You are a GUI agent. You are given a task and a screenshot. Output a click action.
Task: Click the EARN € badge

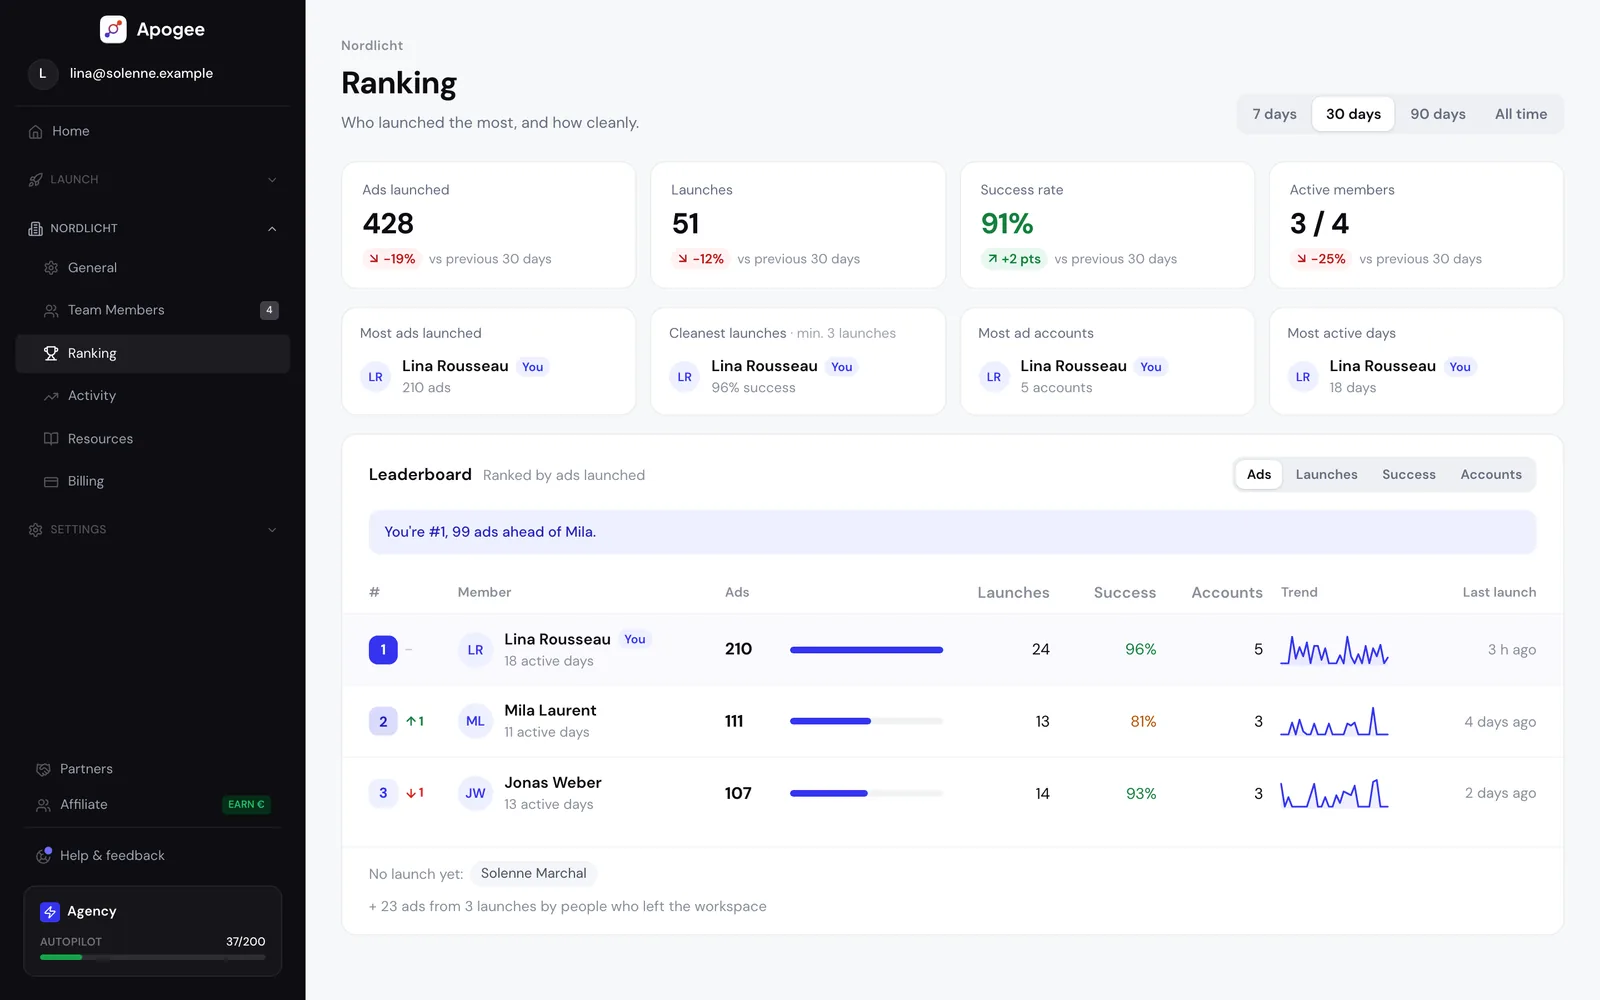[246, 805]
